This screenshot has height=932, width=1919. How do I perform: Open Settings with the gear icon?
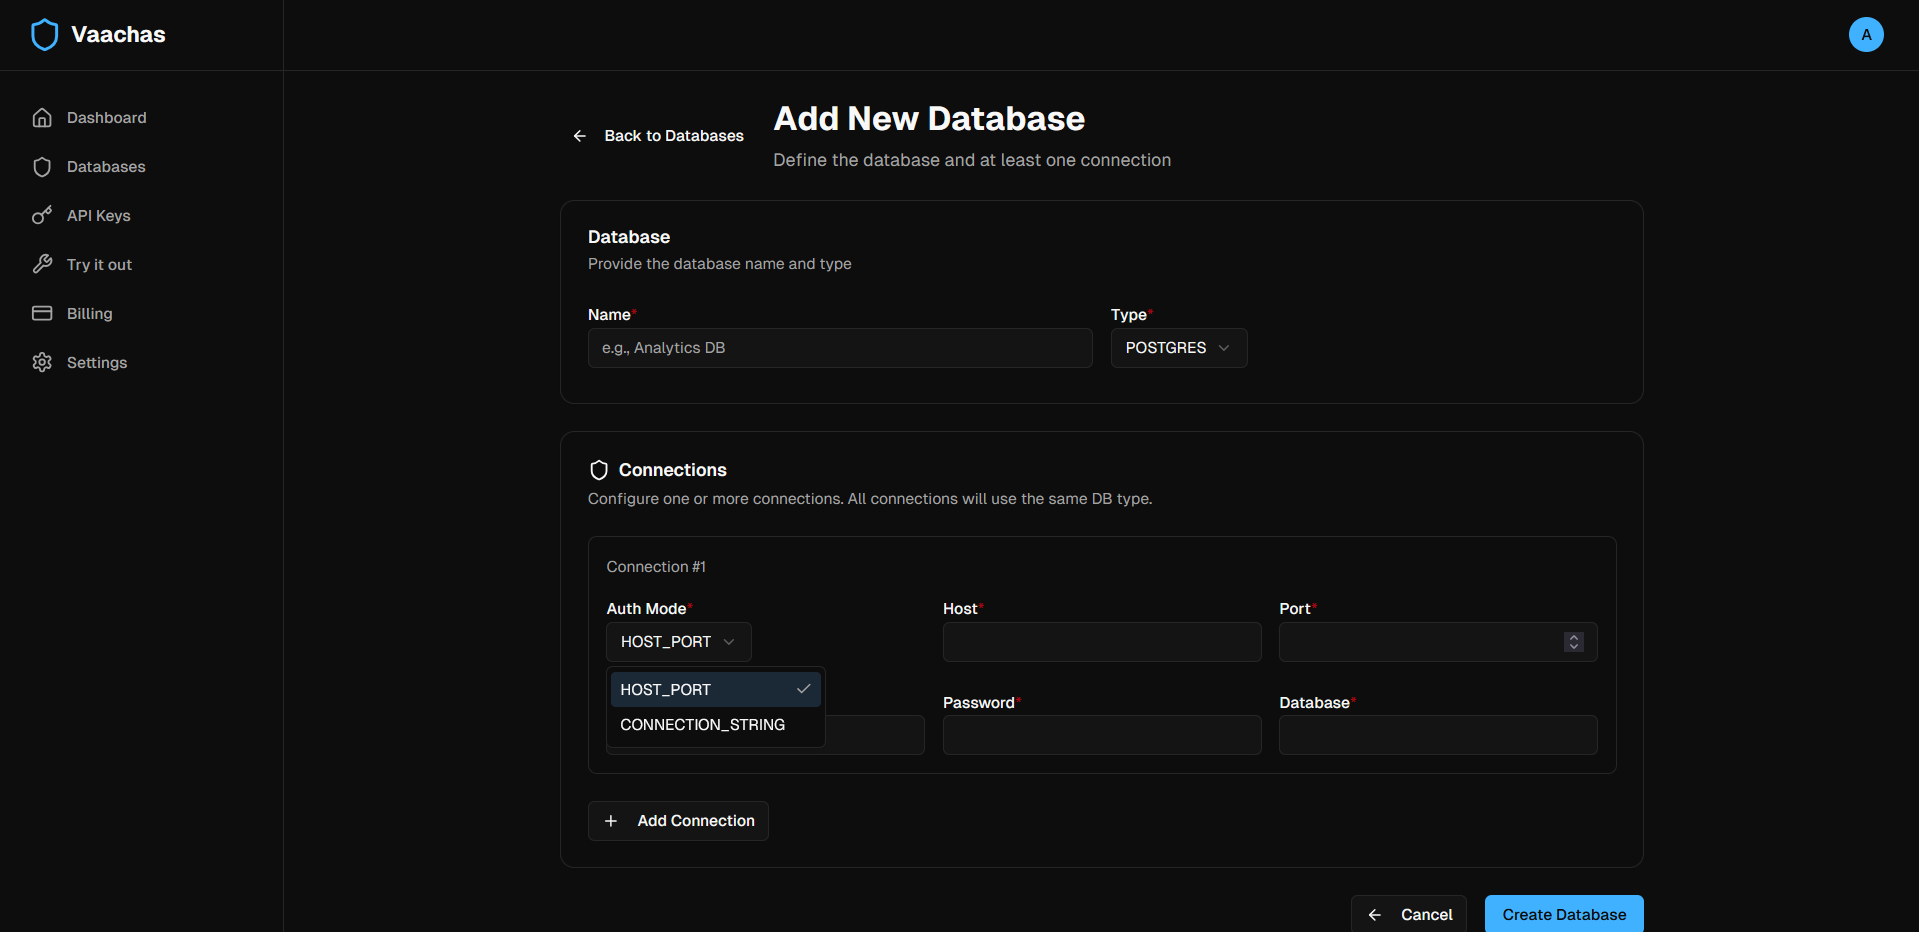[x=42, y=362]
